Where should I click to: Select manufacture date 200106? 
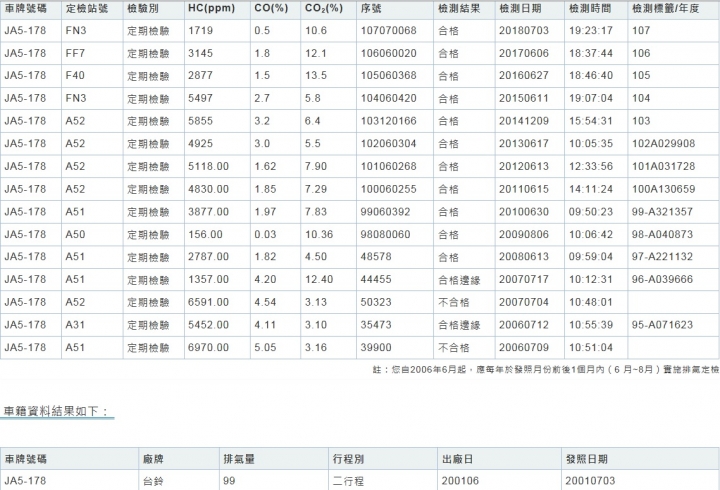(x=460, y=481)
